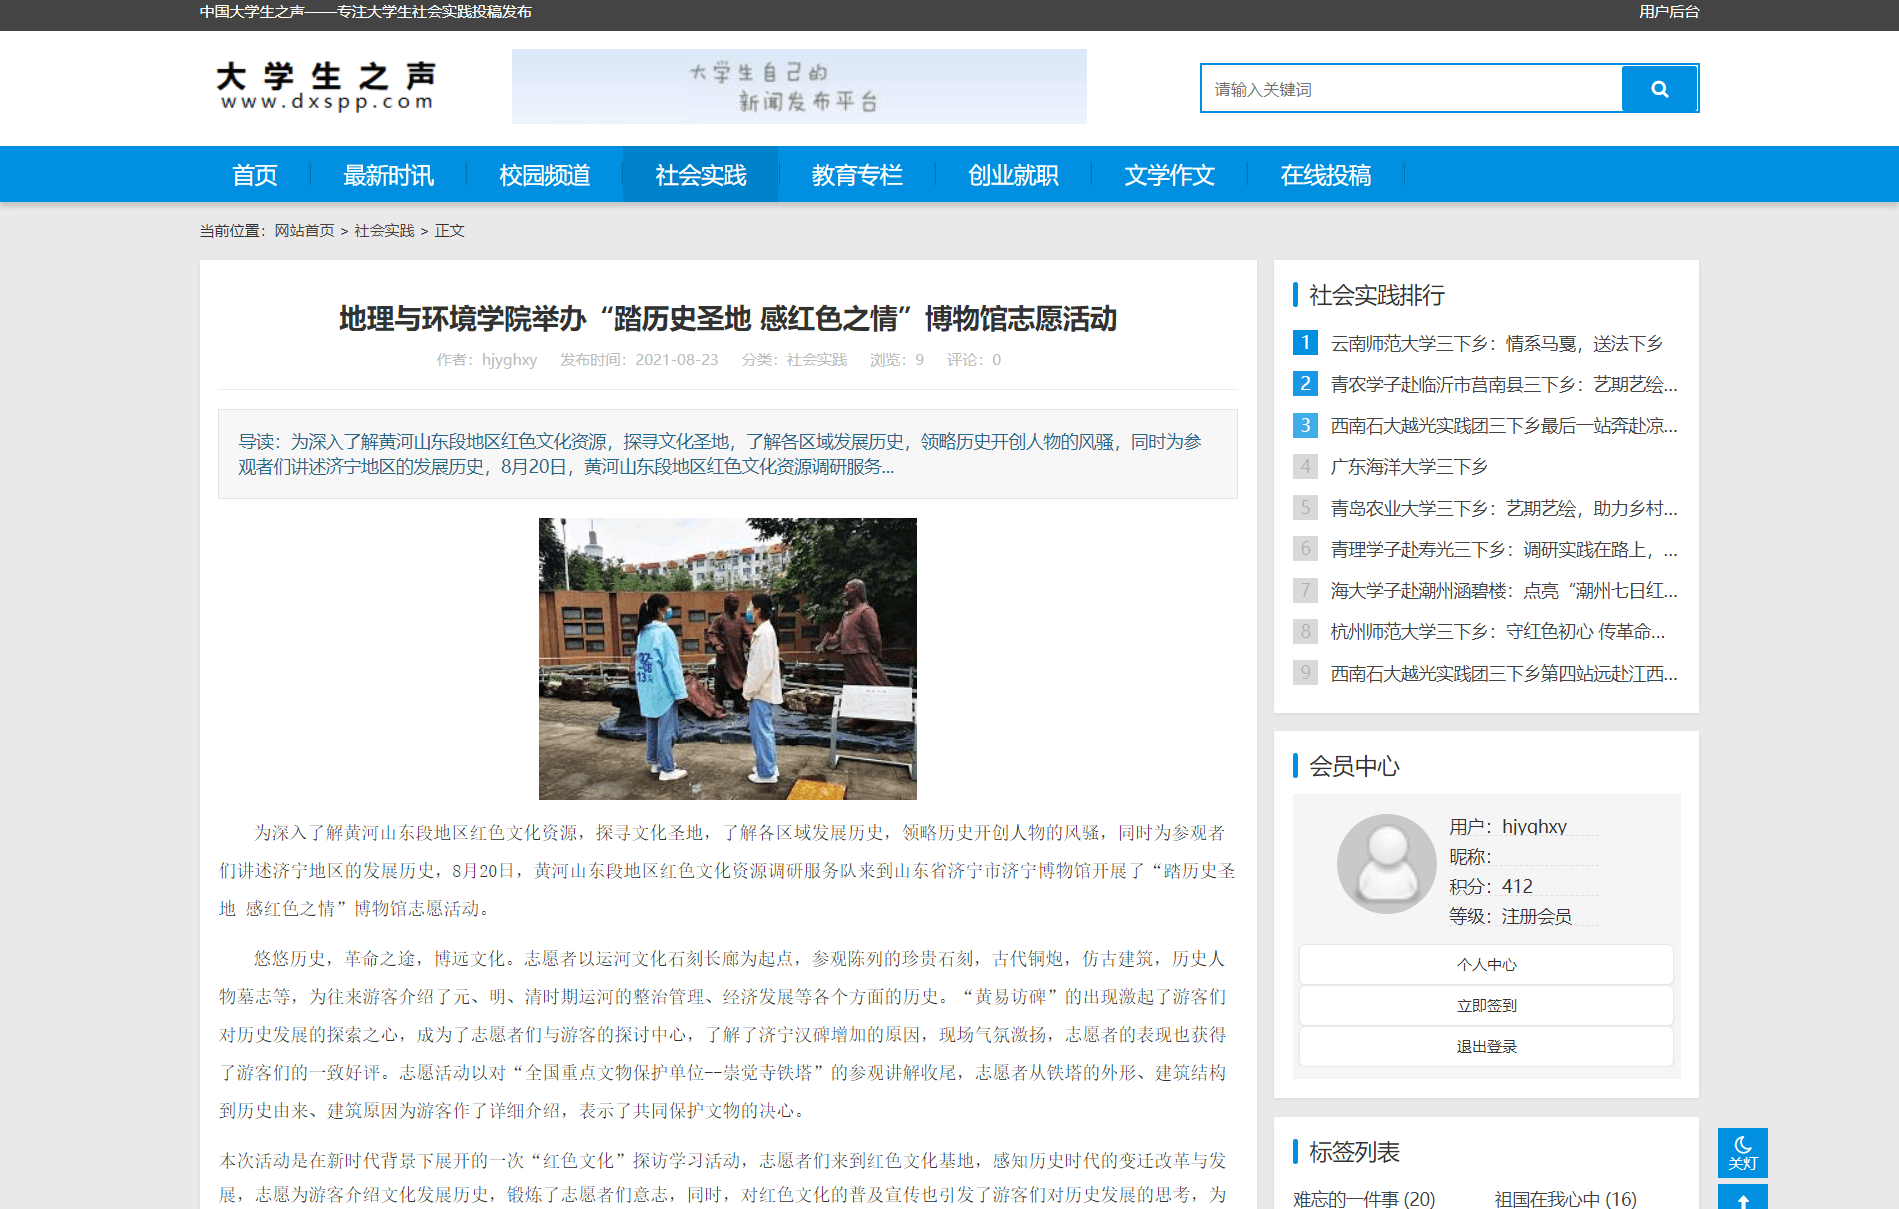Viewport: 1899px width, 1209px height.
Task: Click the 发布时间 2021-08-23 text
Action: point(639,360)
